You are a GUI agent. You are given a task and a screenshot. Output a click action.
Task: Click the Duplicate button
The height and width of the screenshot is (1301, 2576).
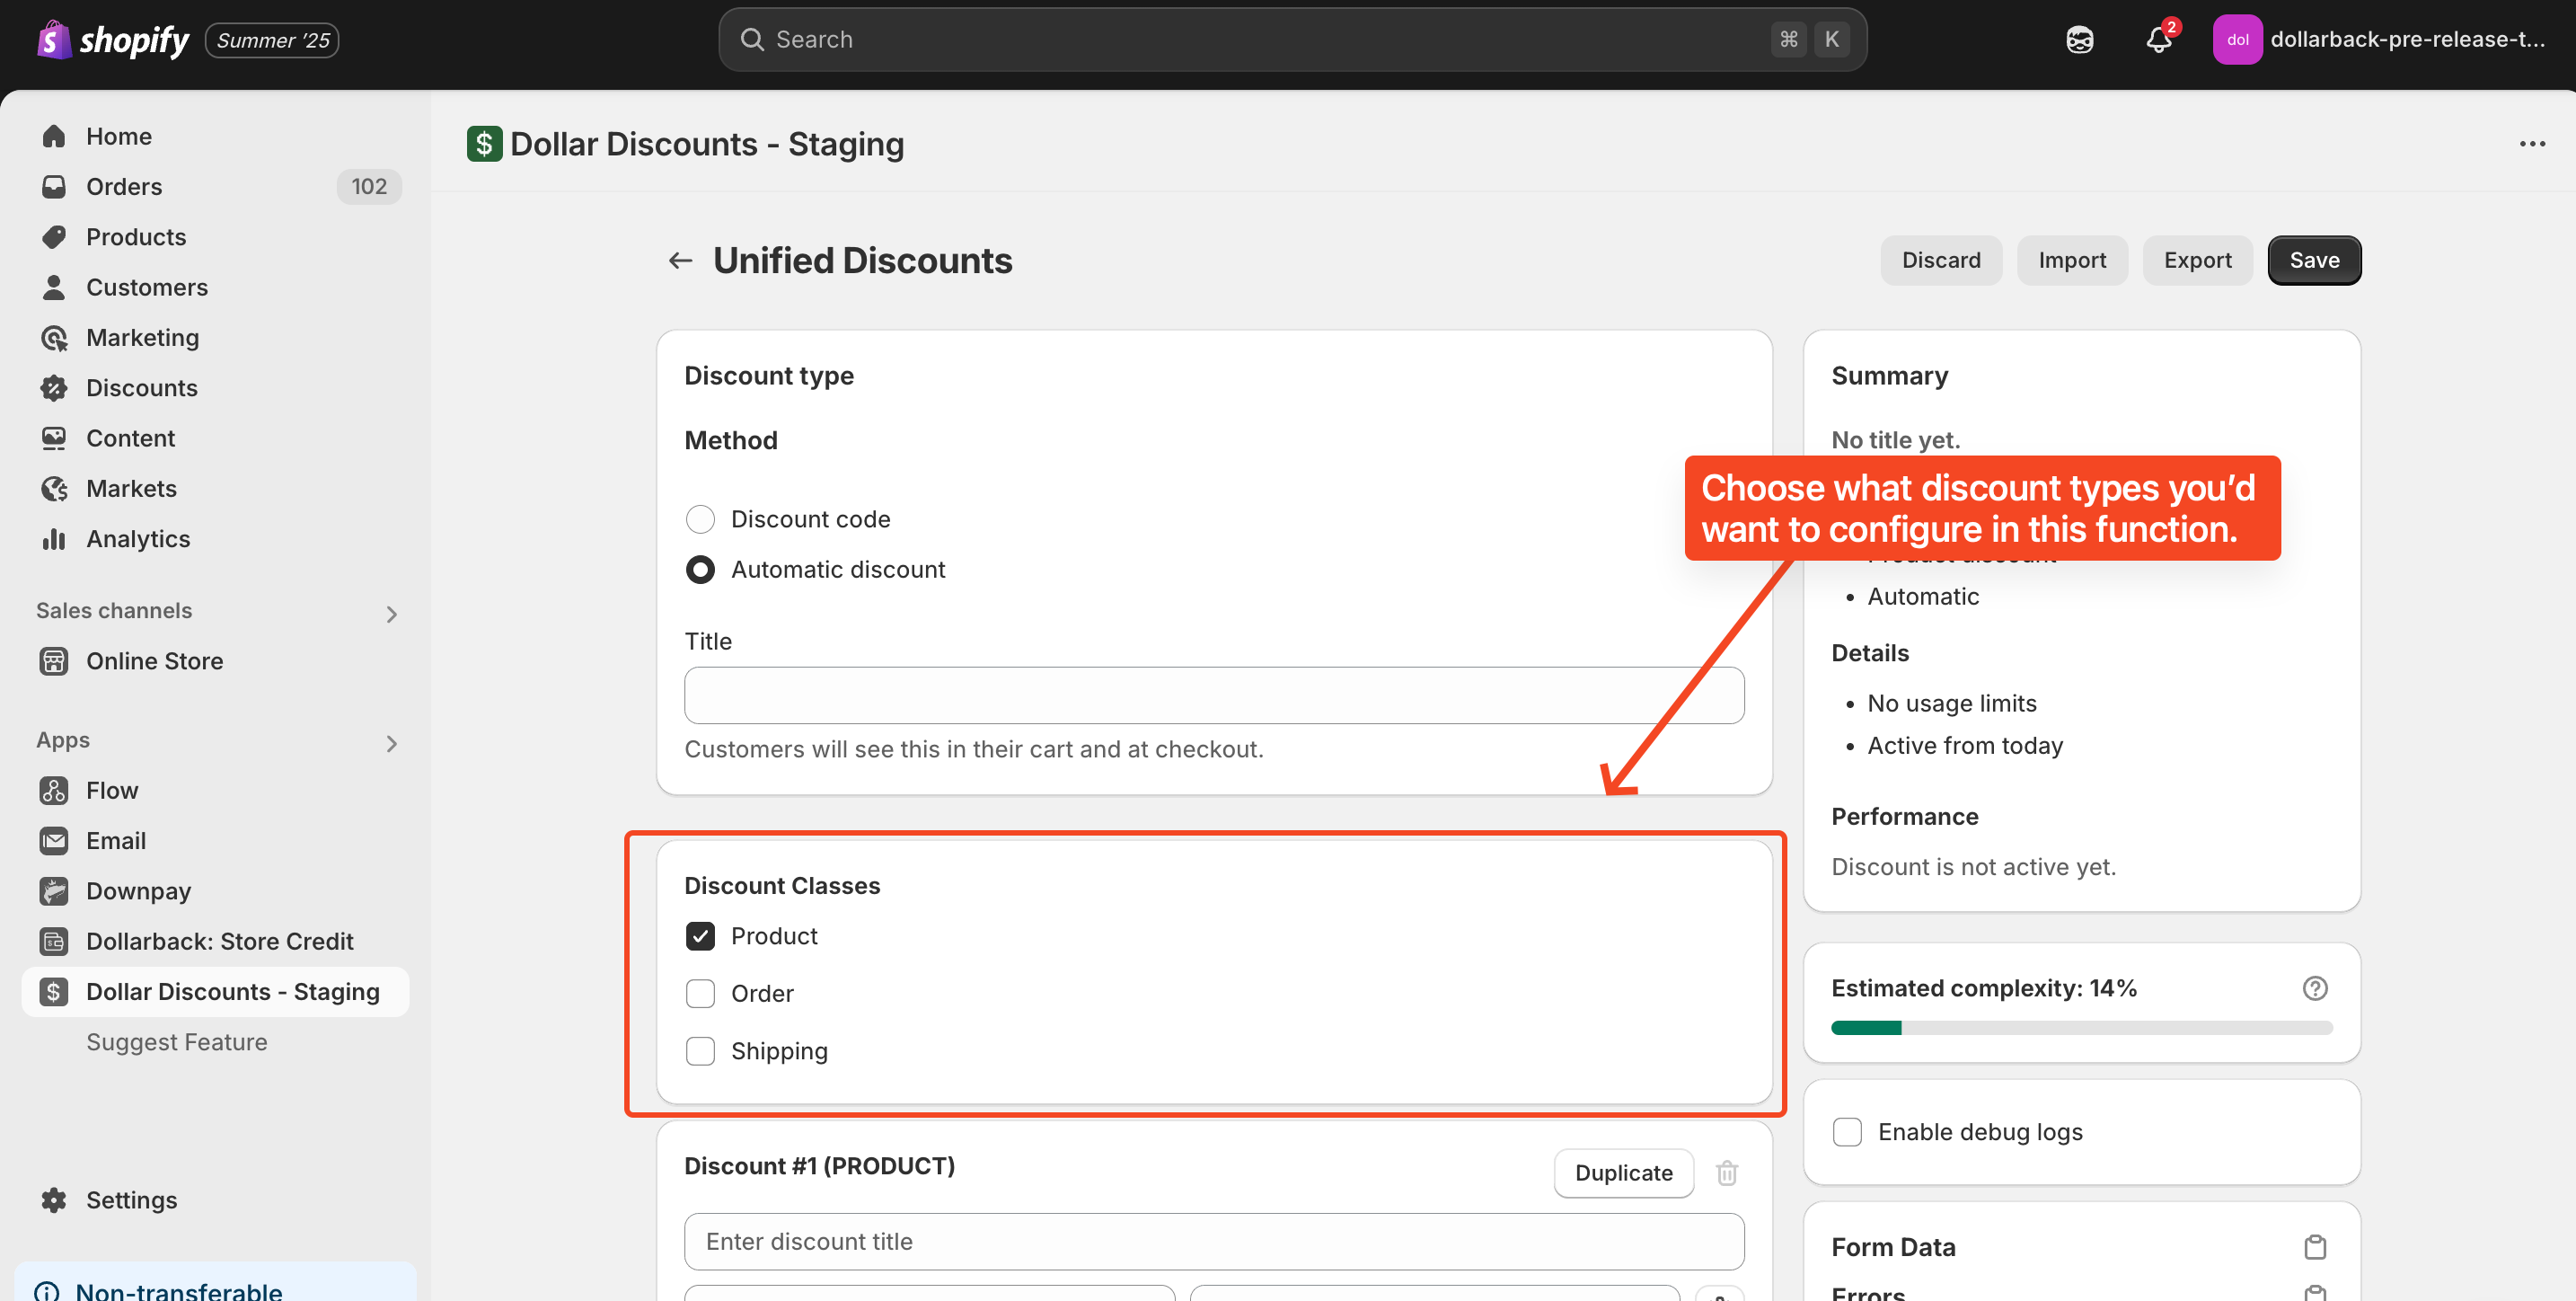1623,1172
